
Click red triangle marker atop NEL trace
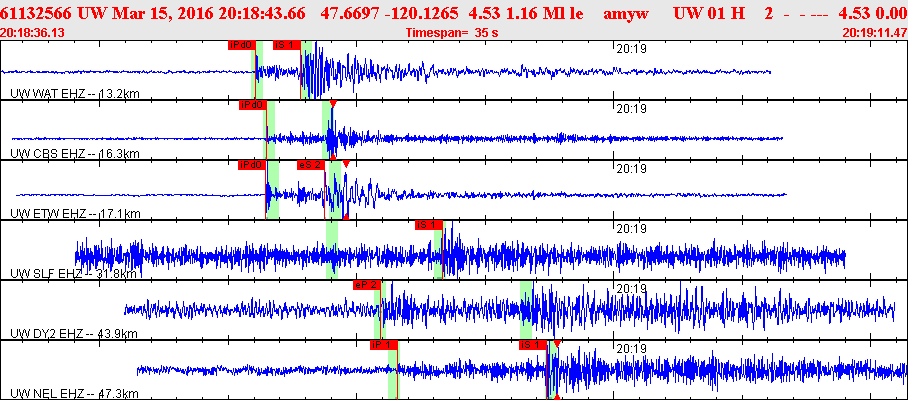pyautogui.click(x=557, y=344)
